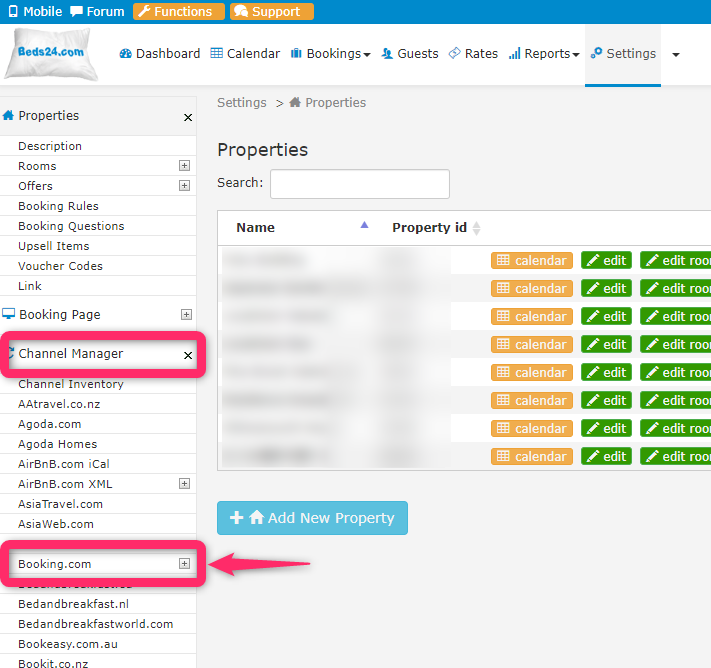Viewport: 711px width, 668px height.
Task: Open AirBnB.com XML channel
Action: tap(65, 484)
